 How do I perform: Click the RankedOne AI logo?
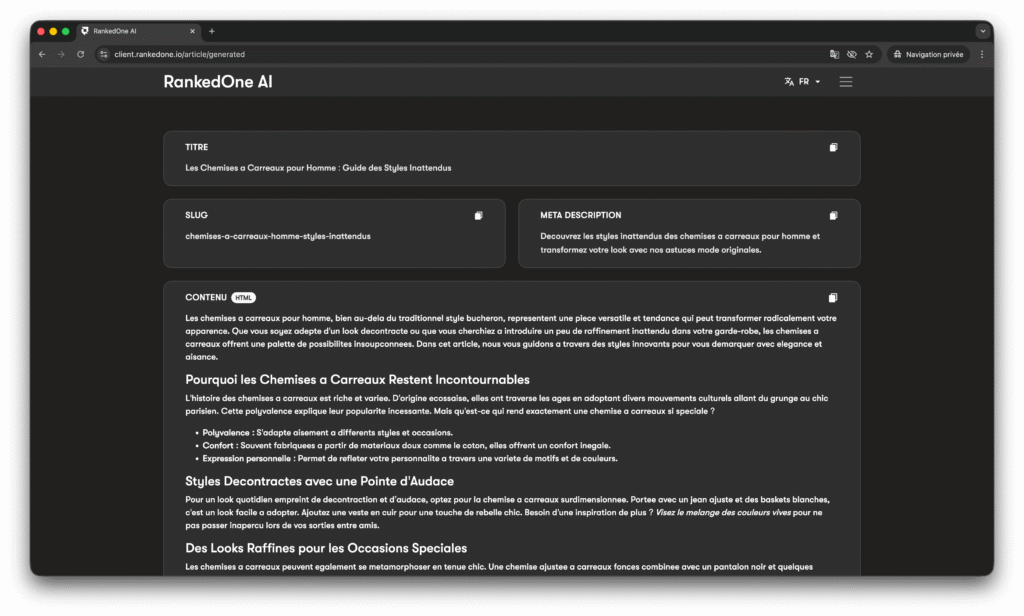tap(218, 82)
